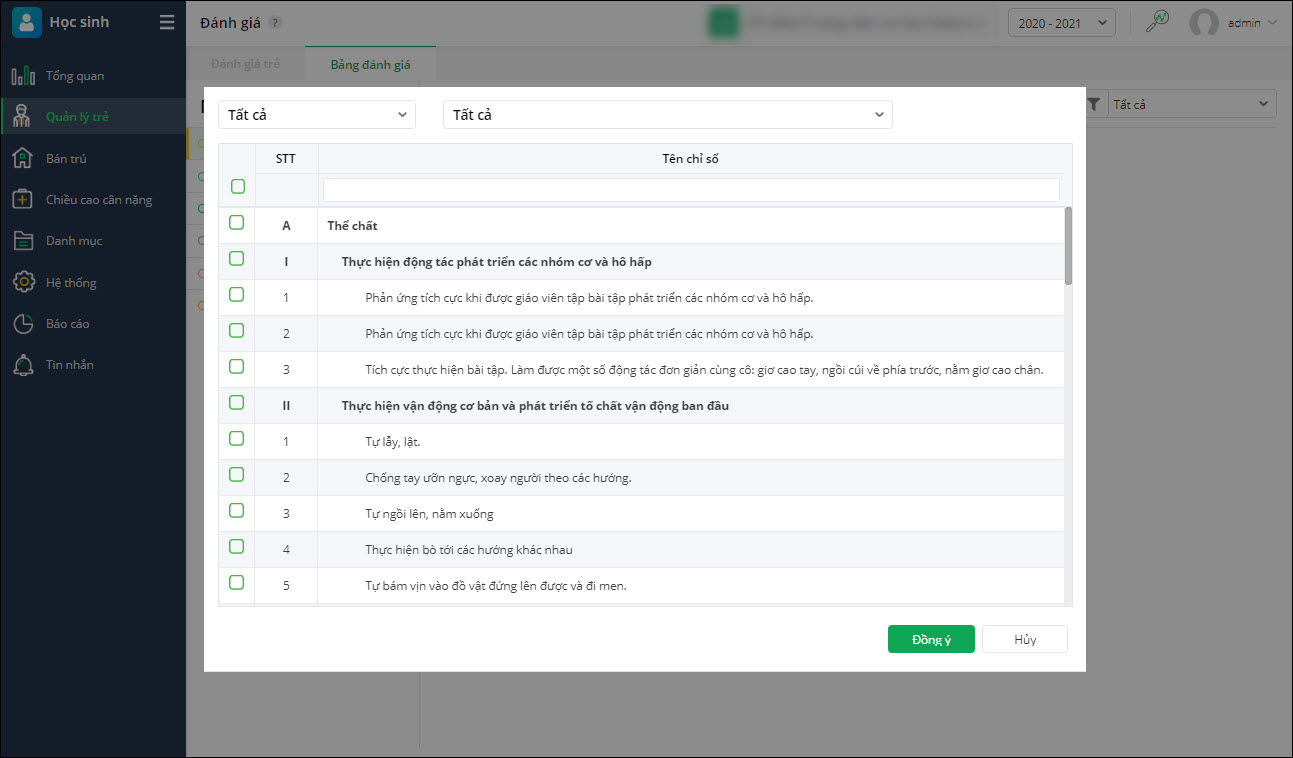Click the Danh mục folder icon

(x=23, y=241)
